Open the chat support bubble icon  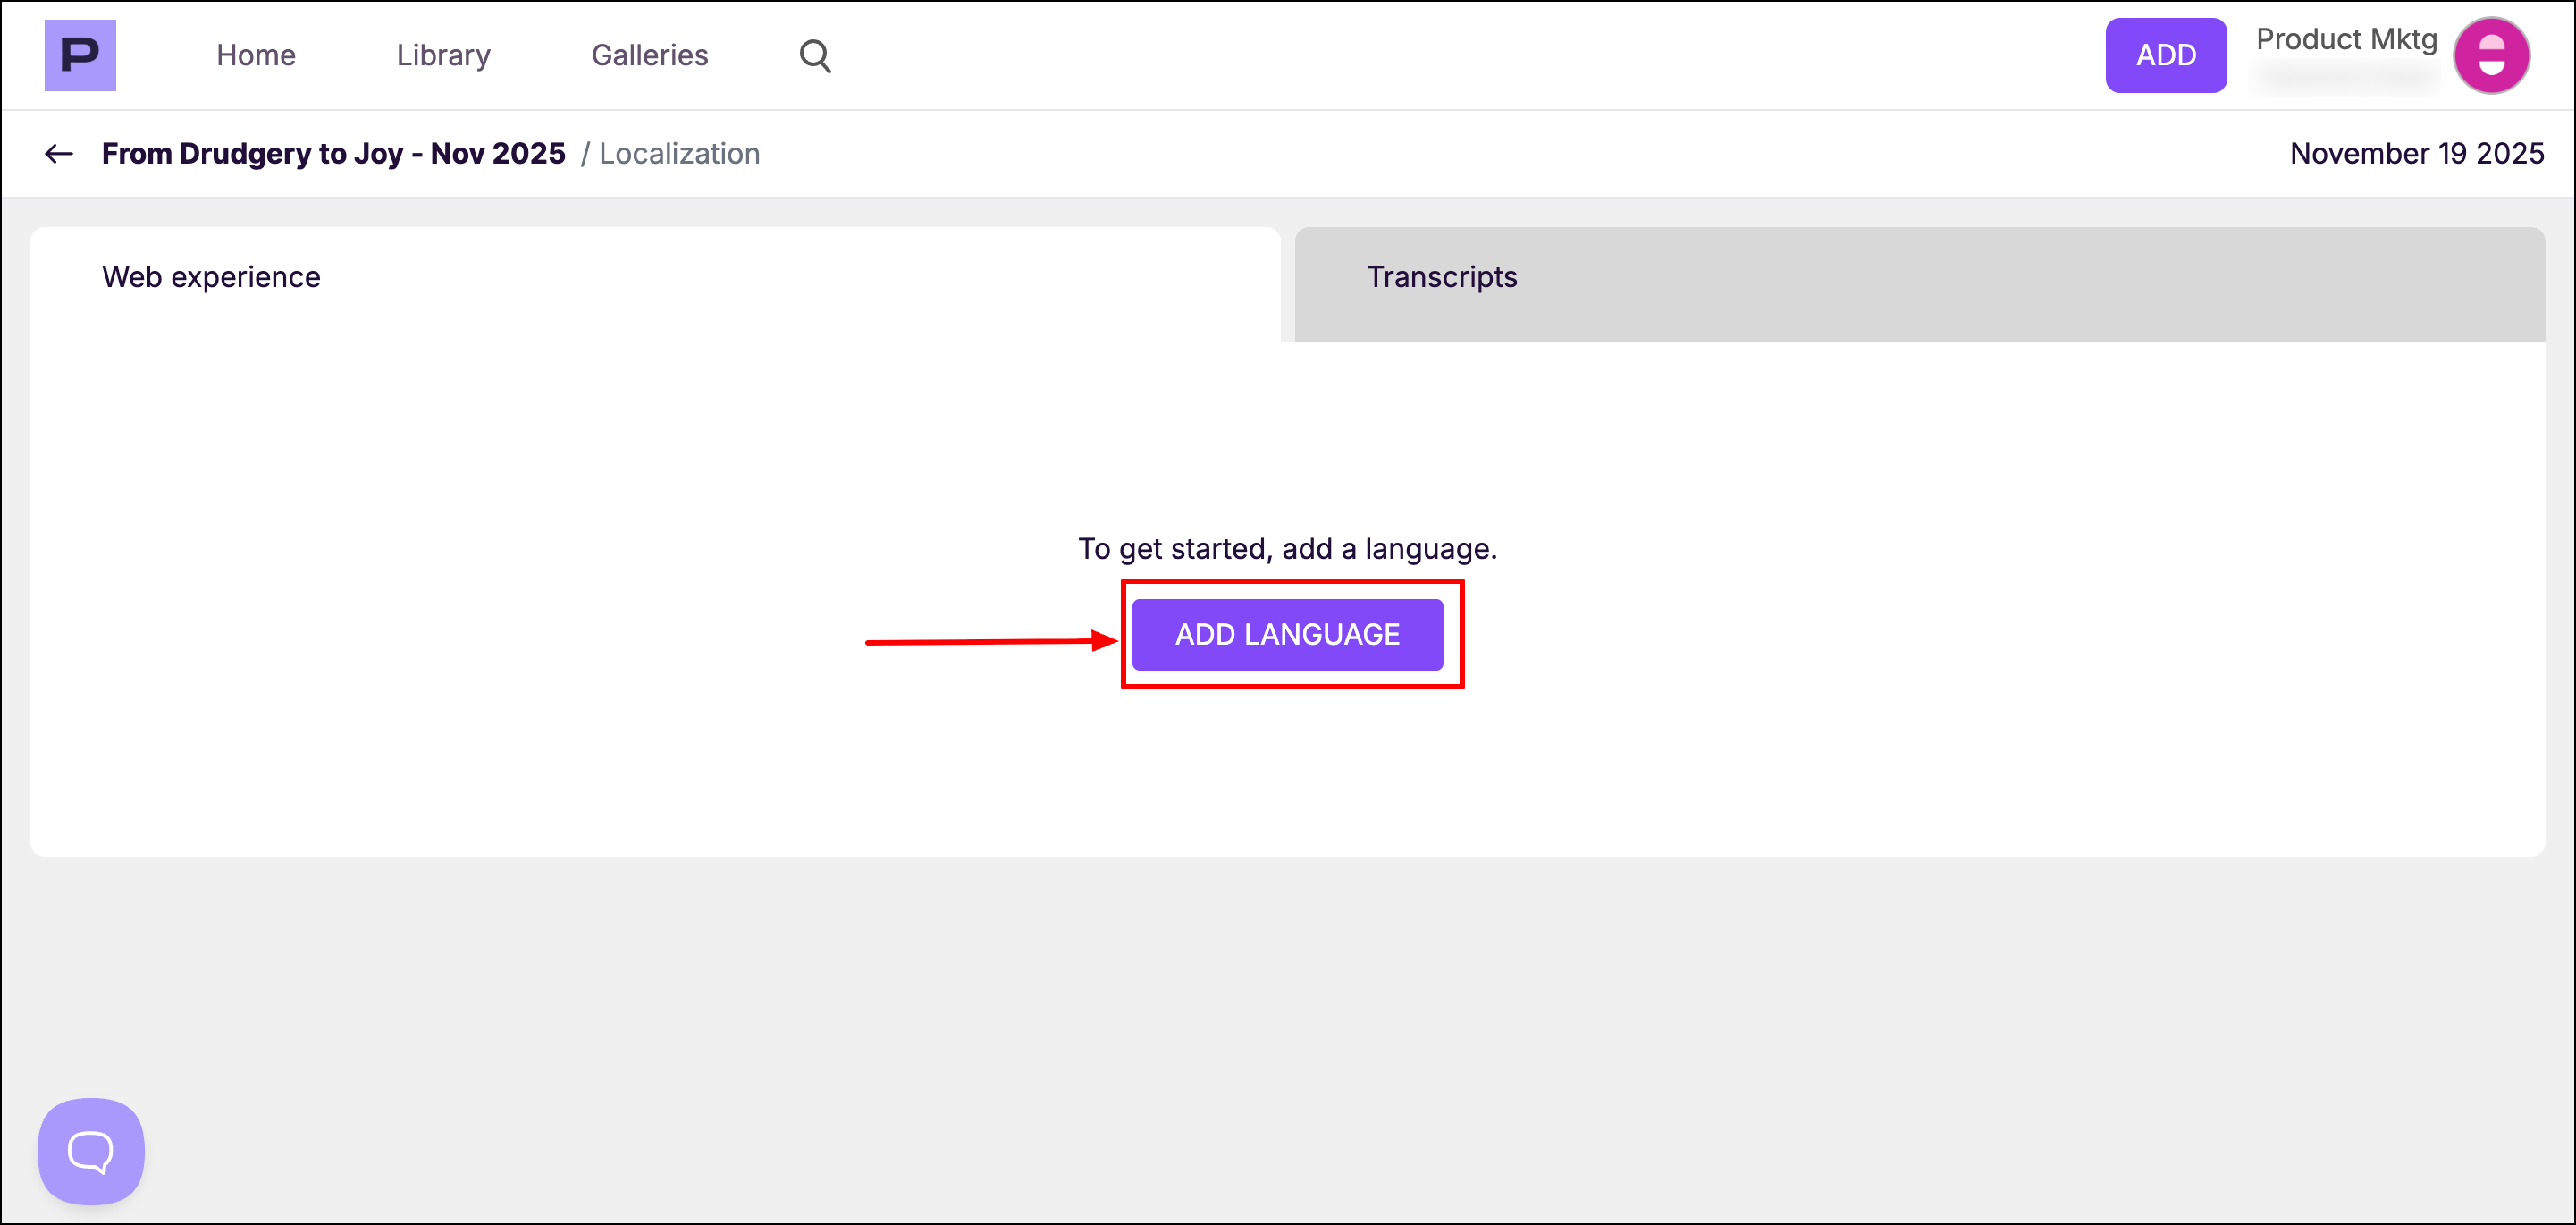(91, 1151)
